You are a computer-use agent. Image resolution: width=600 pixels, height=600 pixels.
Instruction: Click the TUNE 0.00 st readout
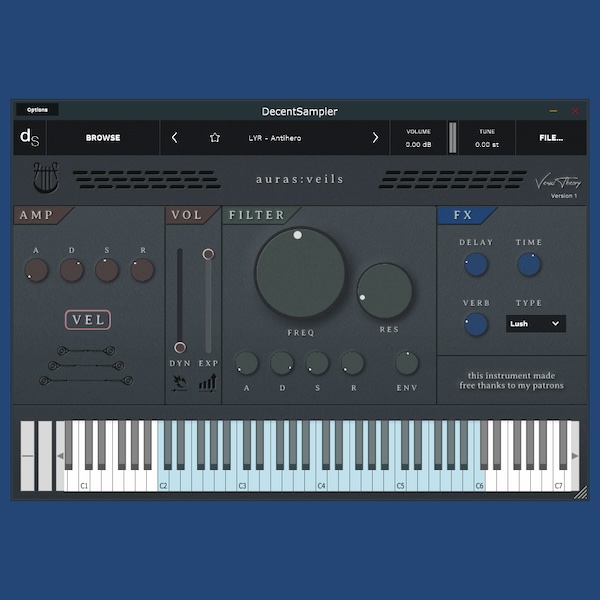pos(487,138)
